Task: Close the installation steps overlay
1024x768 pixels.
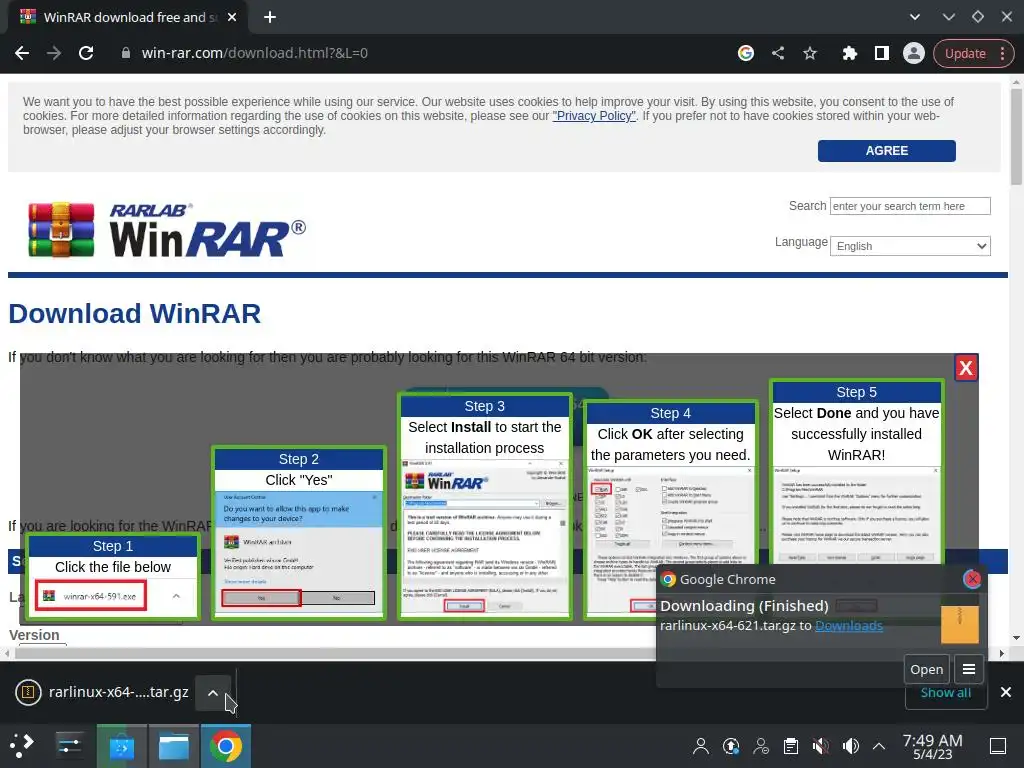Action: click(966, 368)
